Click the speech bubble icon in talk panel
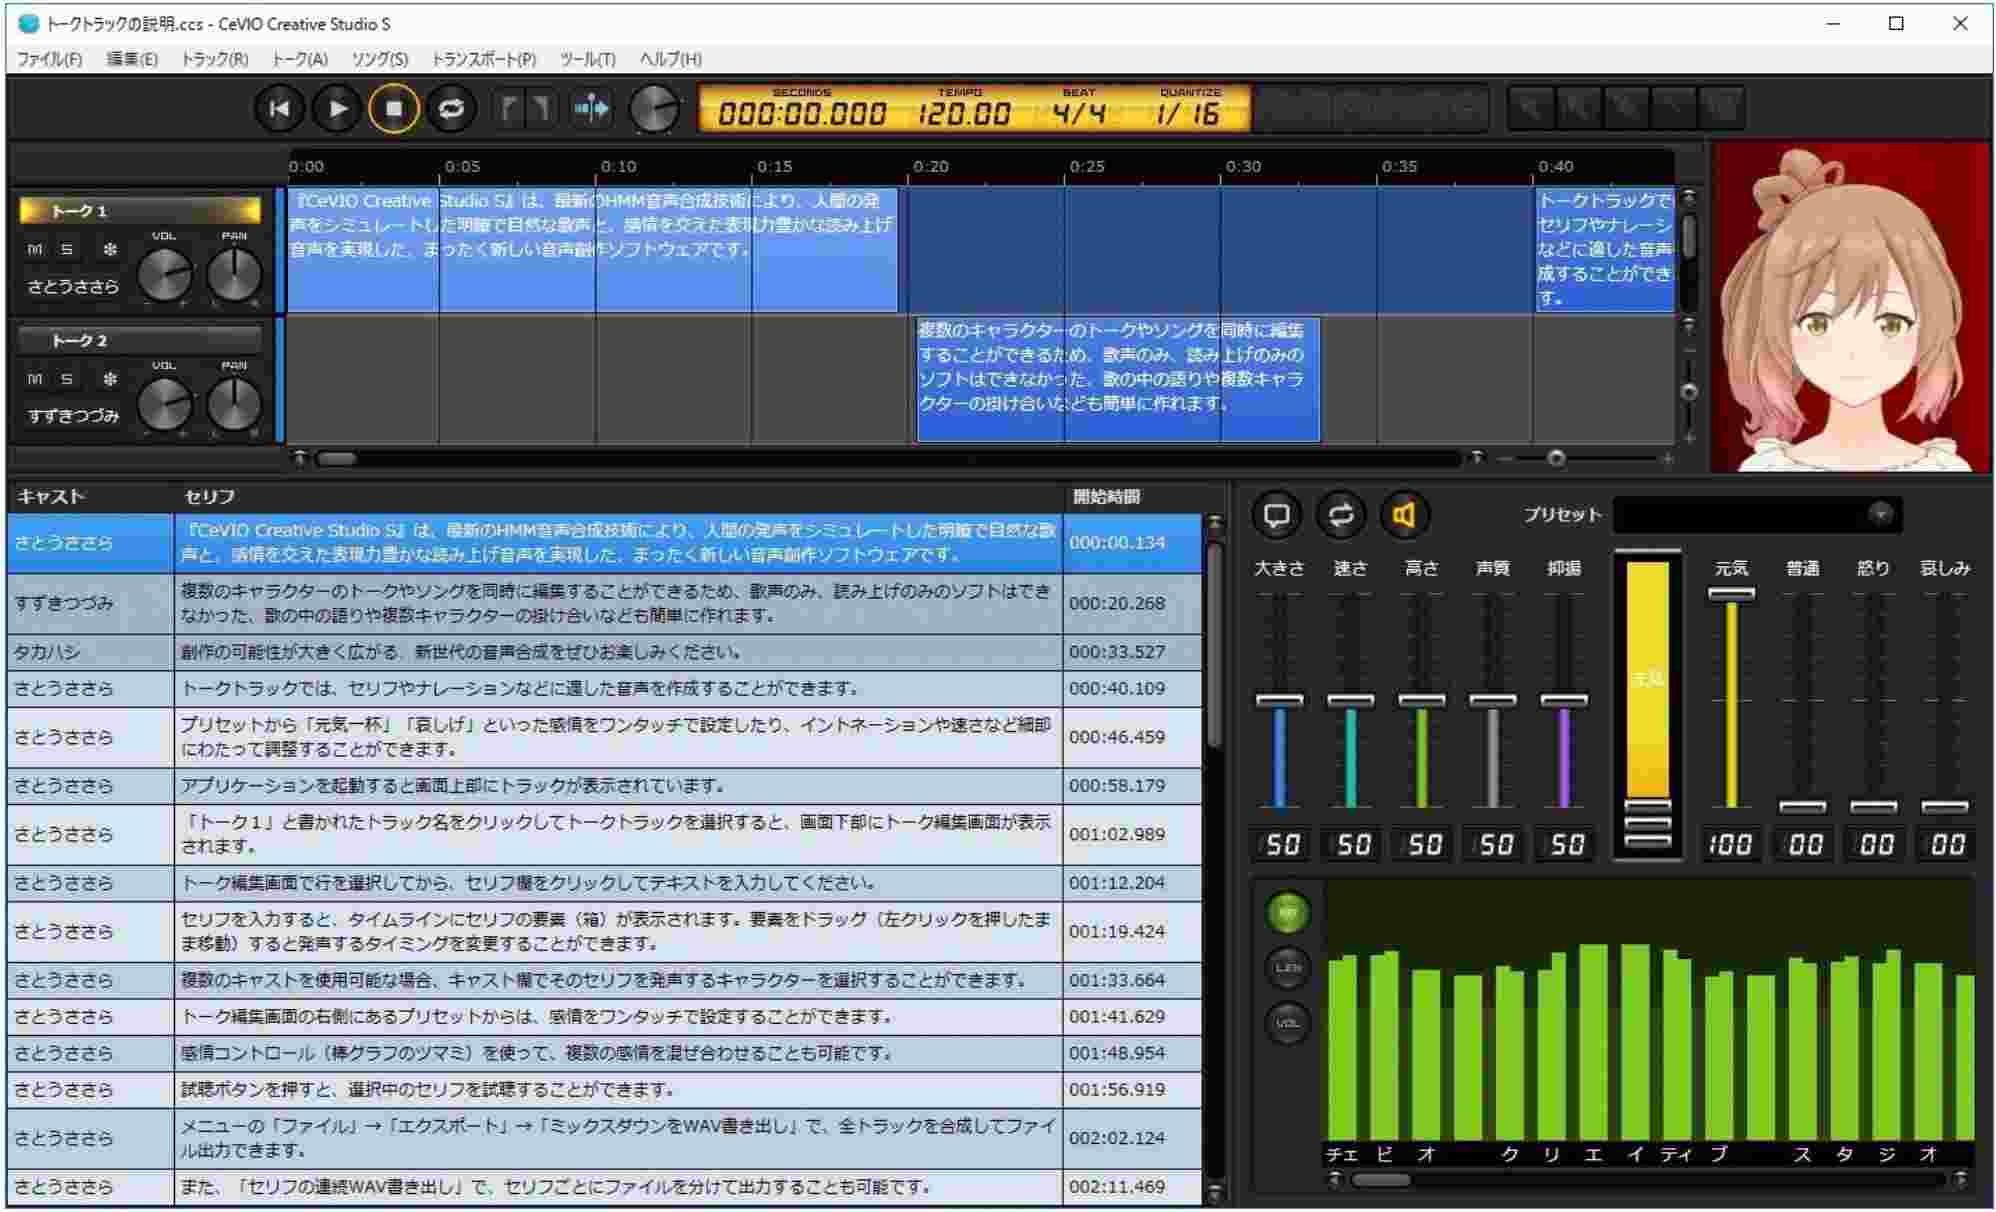1996x1212 pixels. tap(1277, 516)
